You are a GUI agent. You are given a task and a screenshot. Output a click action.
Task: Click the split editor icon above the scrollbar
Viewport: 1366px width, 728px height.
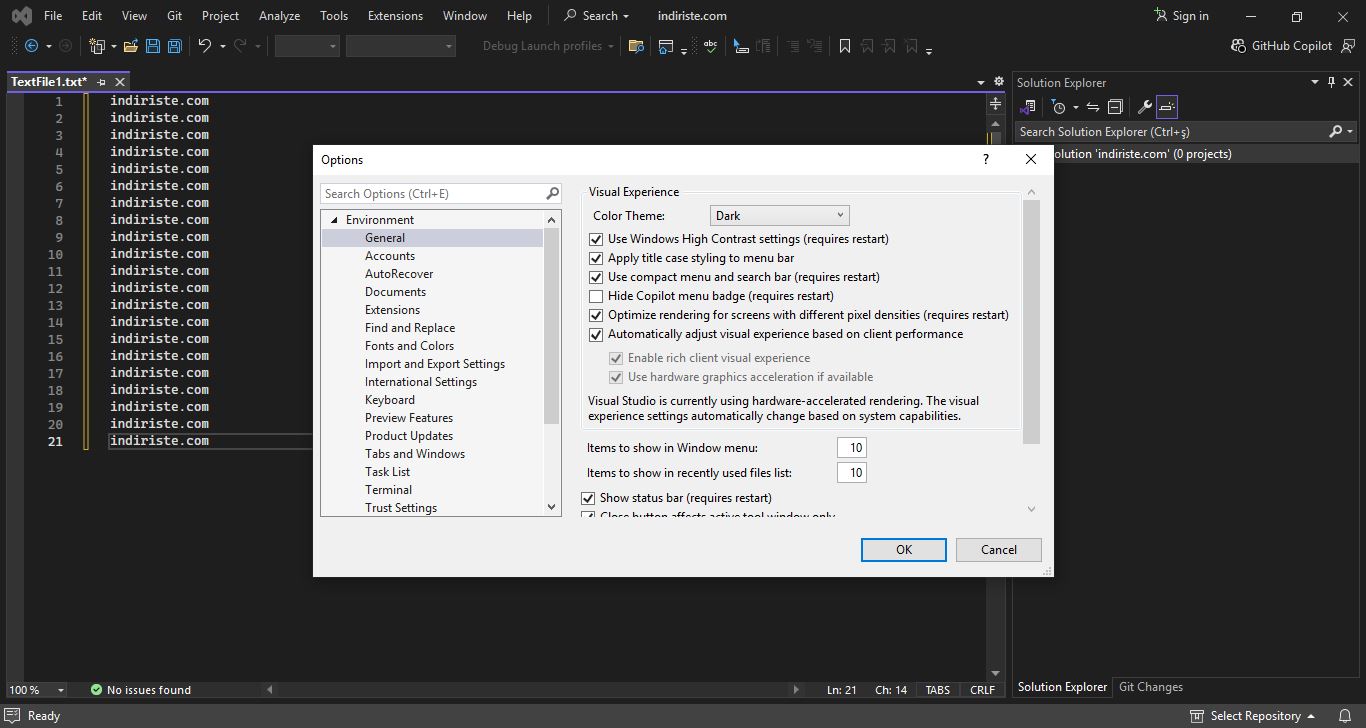coord(995,104)
